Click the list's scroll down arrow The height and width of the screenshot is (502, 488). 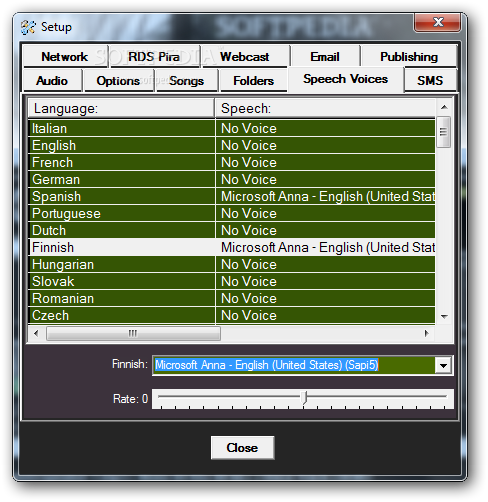point(444,316)
